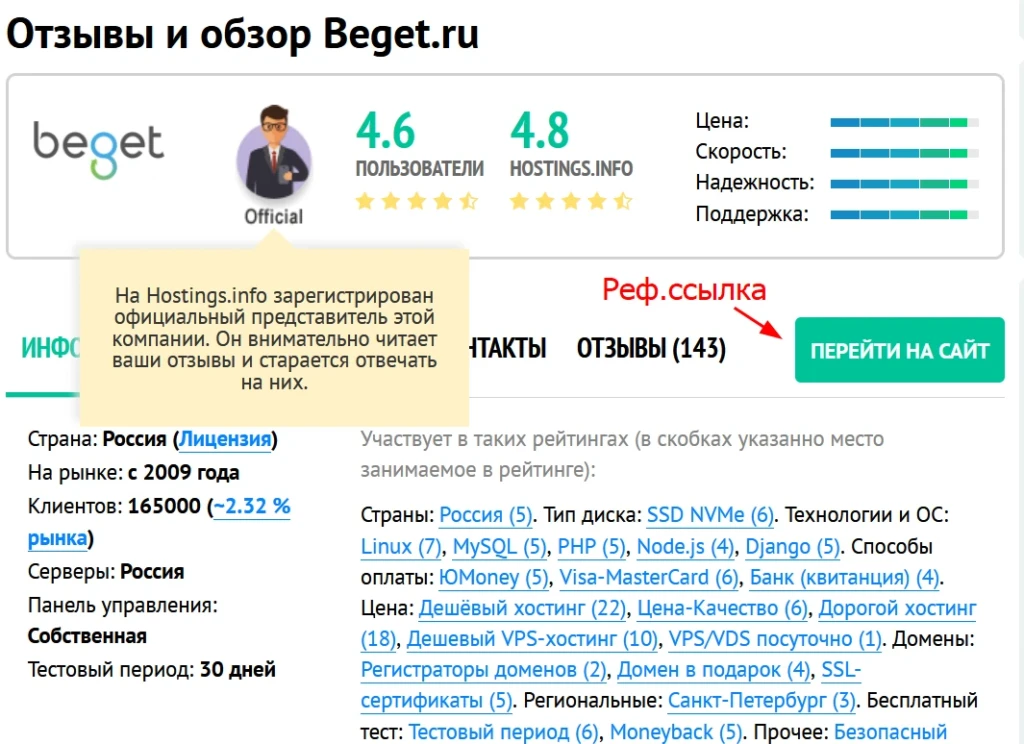Click the Скорость rating bar
1024x744 pixels.
point(904,154)
